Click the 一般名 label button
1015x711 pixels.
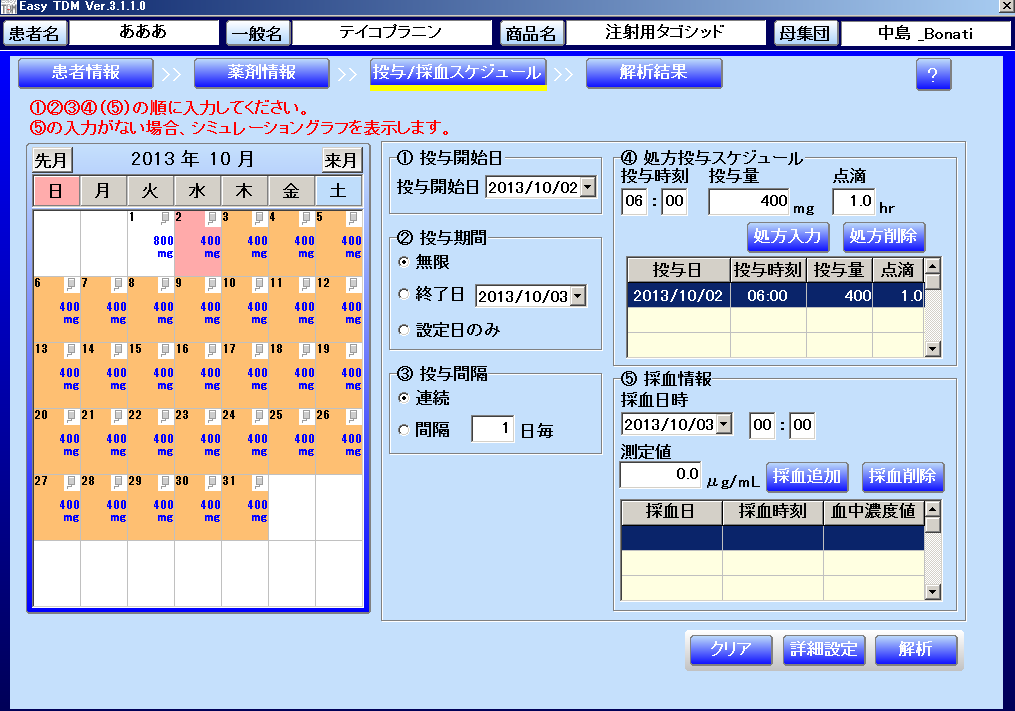tap(258, 33)
